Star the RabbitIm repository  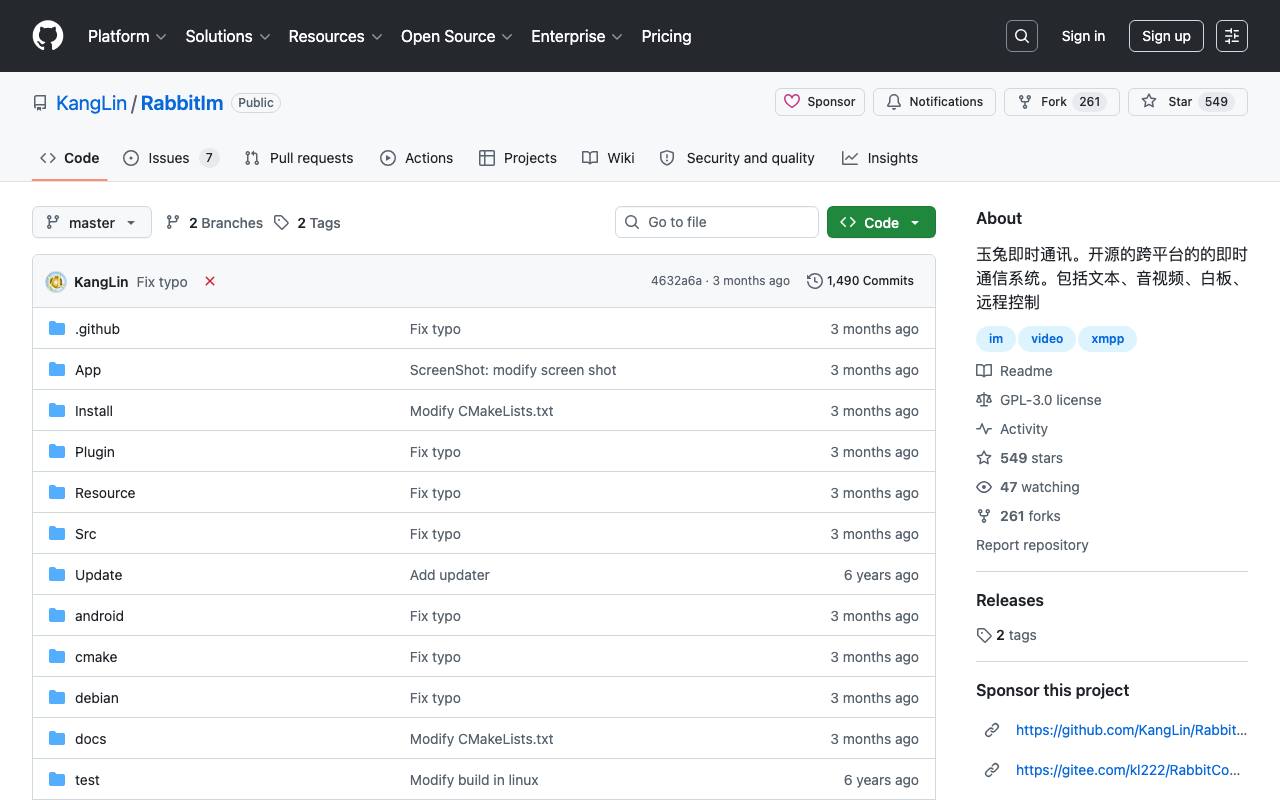coord(1187,102)
